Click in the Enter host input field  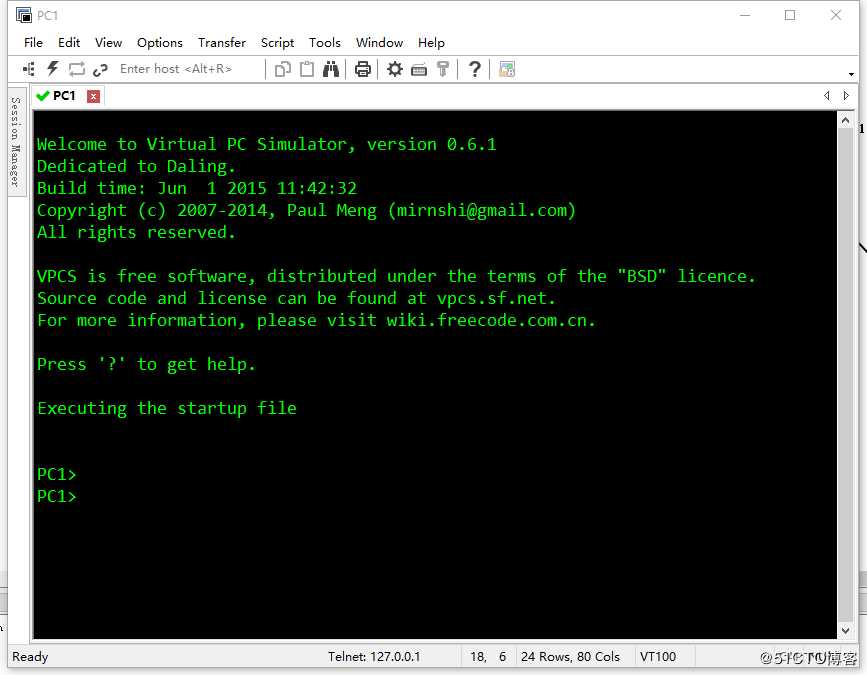point(188,69)
